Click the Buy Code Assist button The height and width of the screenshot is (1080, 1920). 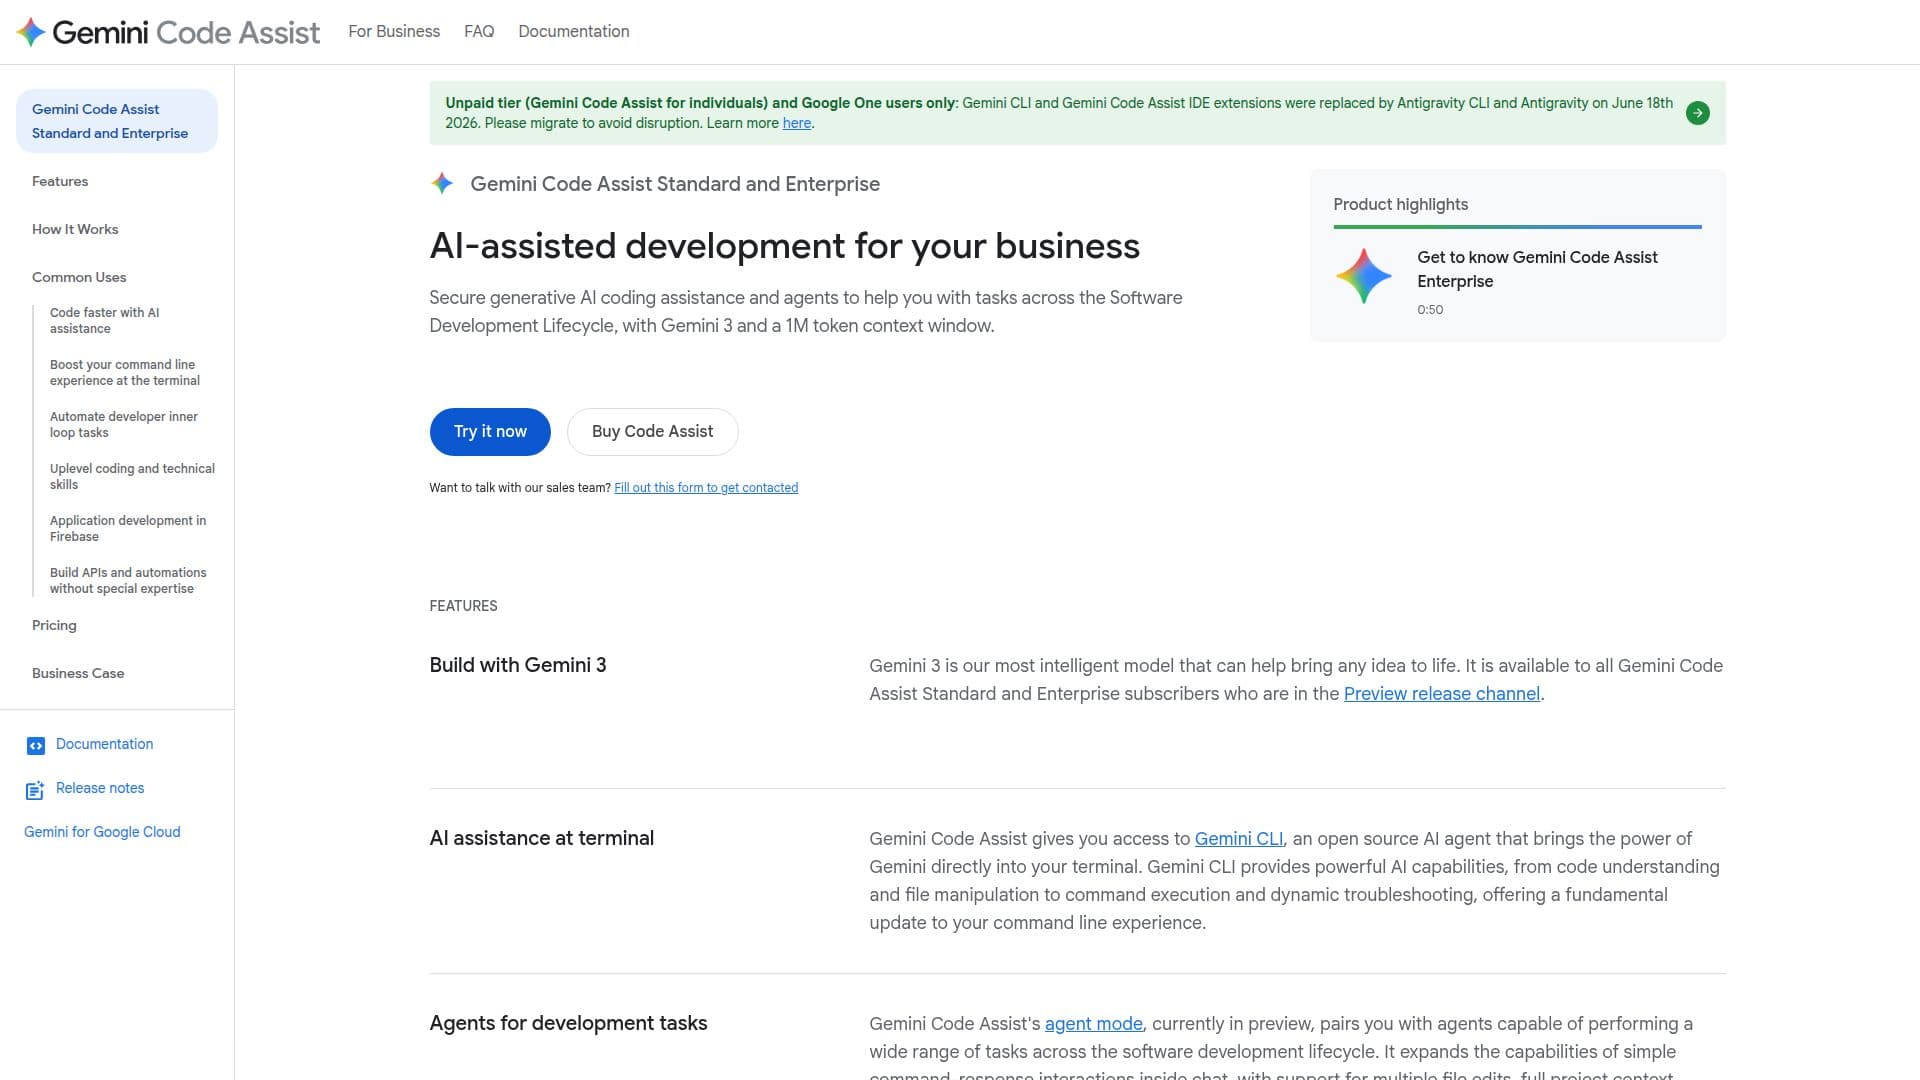[x=652, y=432]
